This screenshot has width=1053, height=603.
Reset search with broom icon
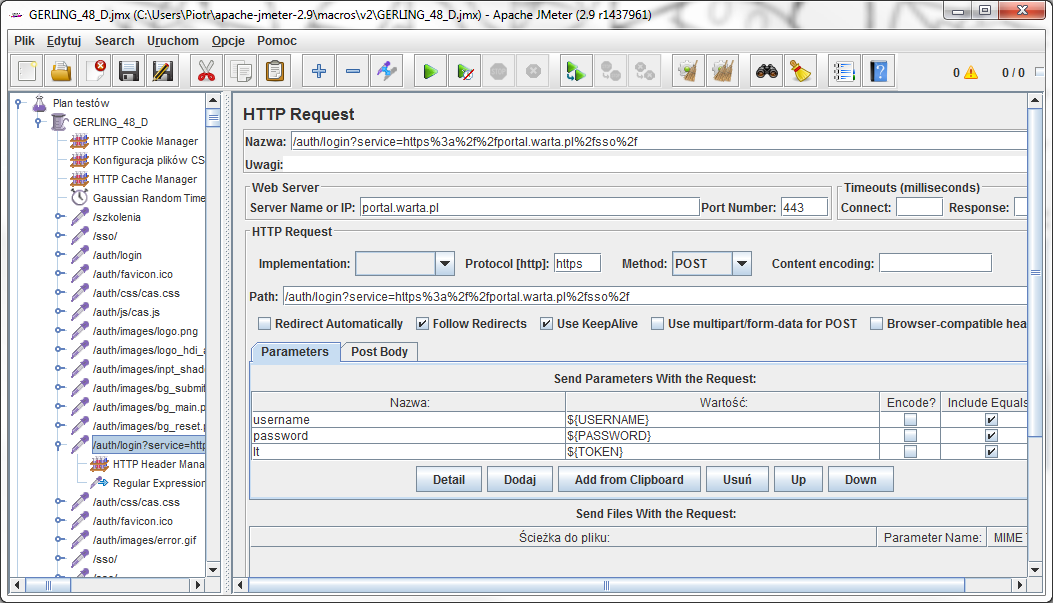[800, 71]
